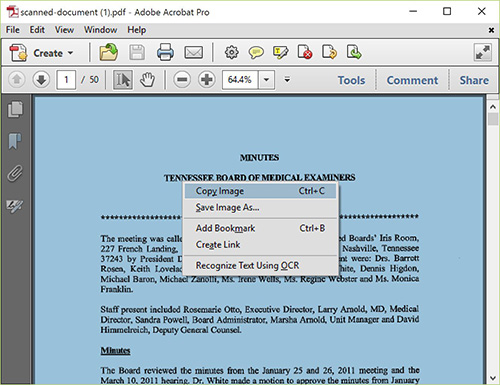Click the 64.4% zoom value field

pos(240,80)
